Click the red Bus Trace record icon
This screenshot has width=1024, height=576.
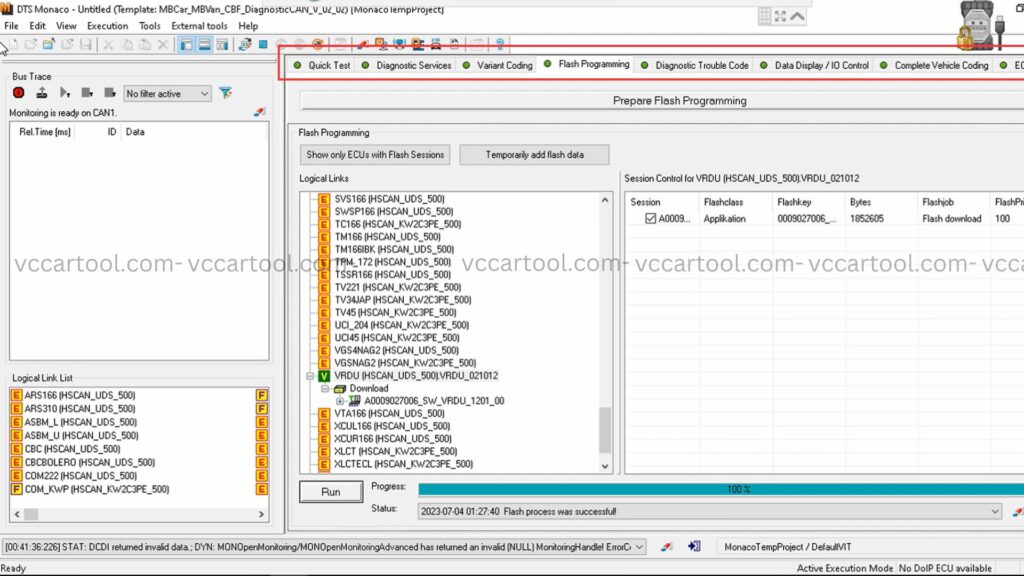click(19, 93)
